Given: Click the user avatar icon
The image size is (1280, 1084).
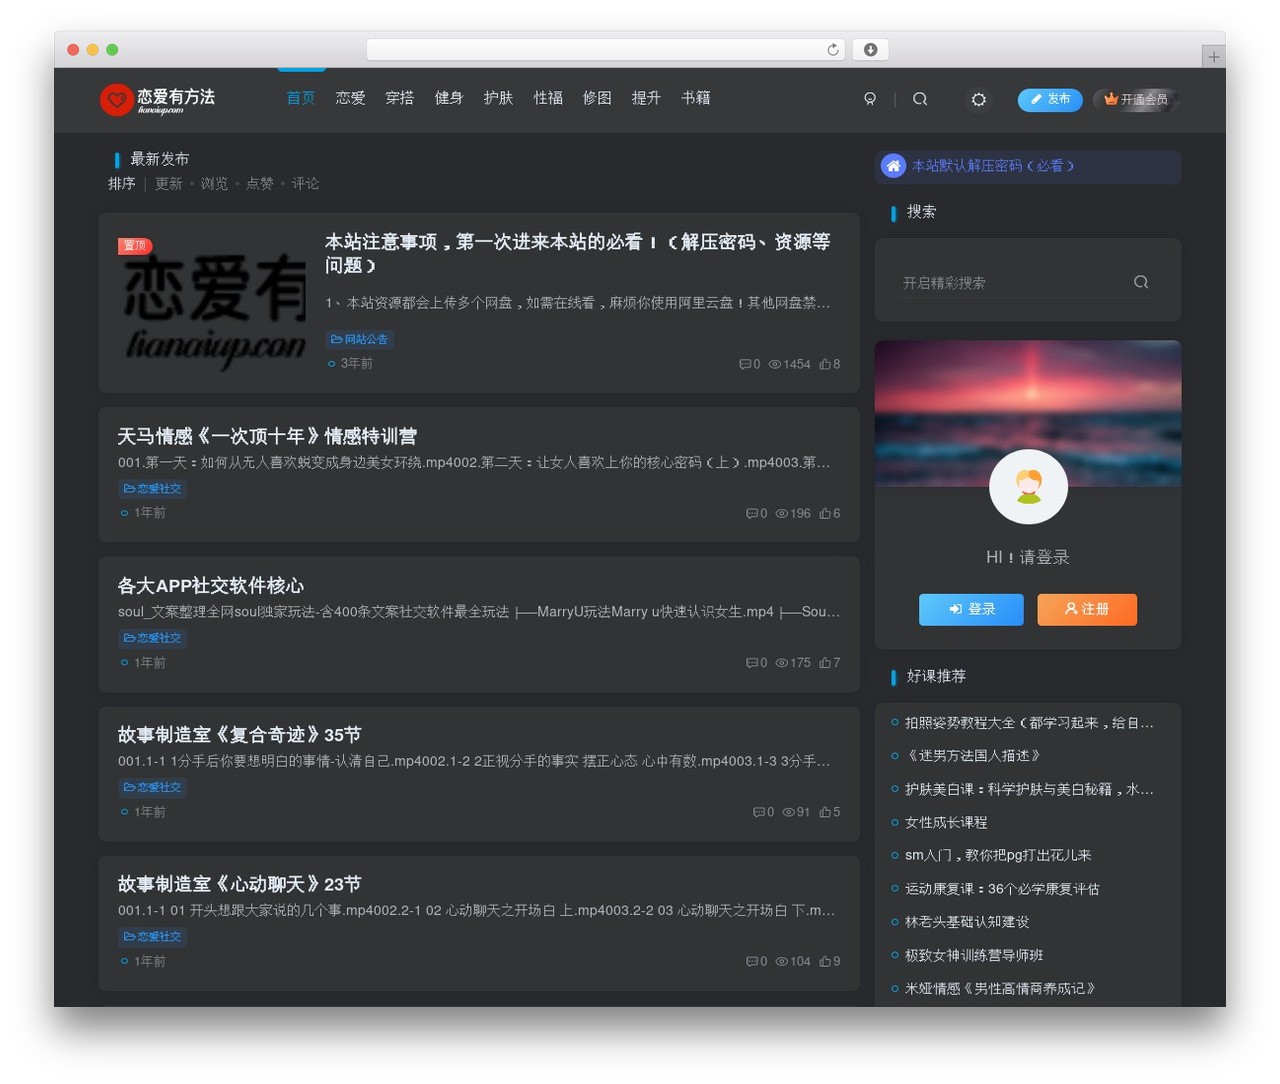Looking at the screenshot, I should pyautogui.click(x=1028, y=486).
